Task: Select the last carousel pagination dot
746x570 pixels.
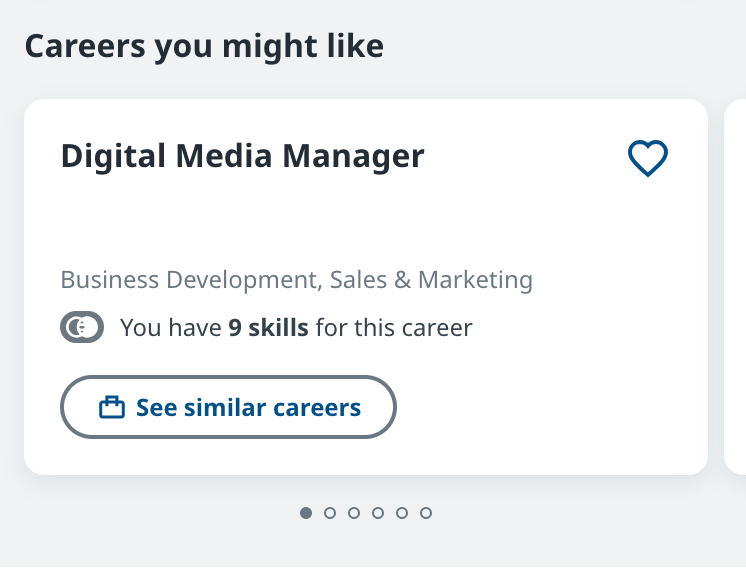Action: coord(426,513)
